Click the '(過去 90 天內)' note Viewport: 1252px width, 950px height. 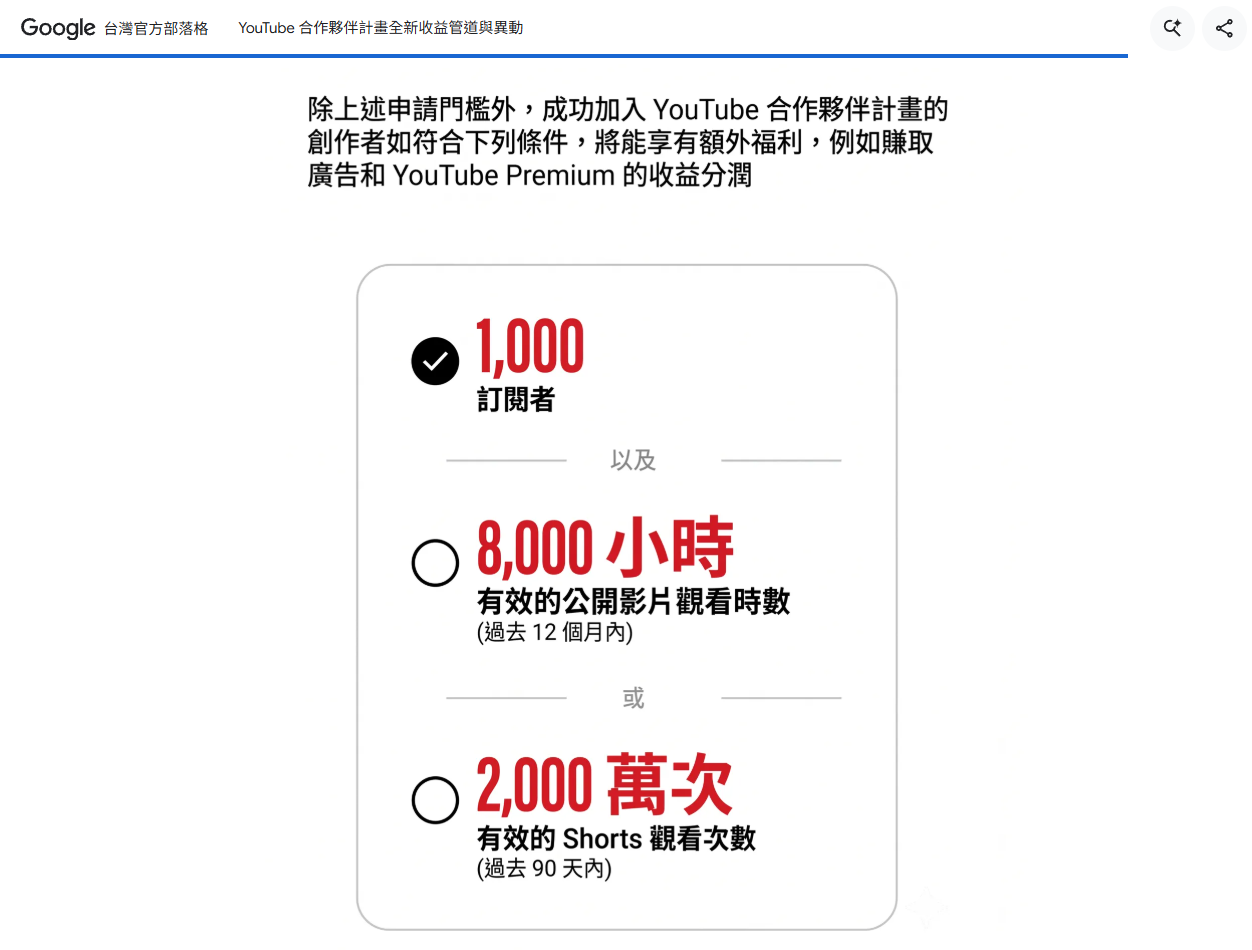click(544, 869)
